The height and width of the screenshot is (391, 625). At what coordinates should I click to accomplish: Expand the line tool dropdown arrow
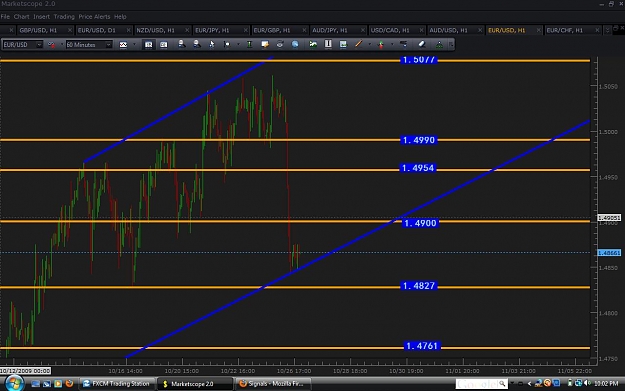point(369,45)
